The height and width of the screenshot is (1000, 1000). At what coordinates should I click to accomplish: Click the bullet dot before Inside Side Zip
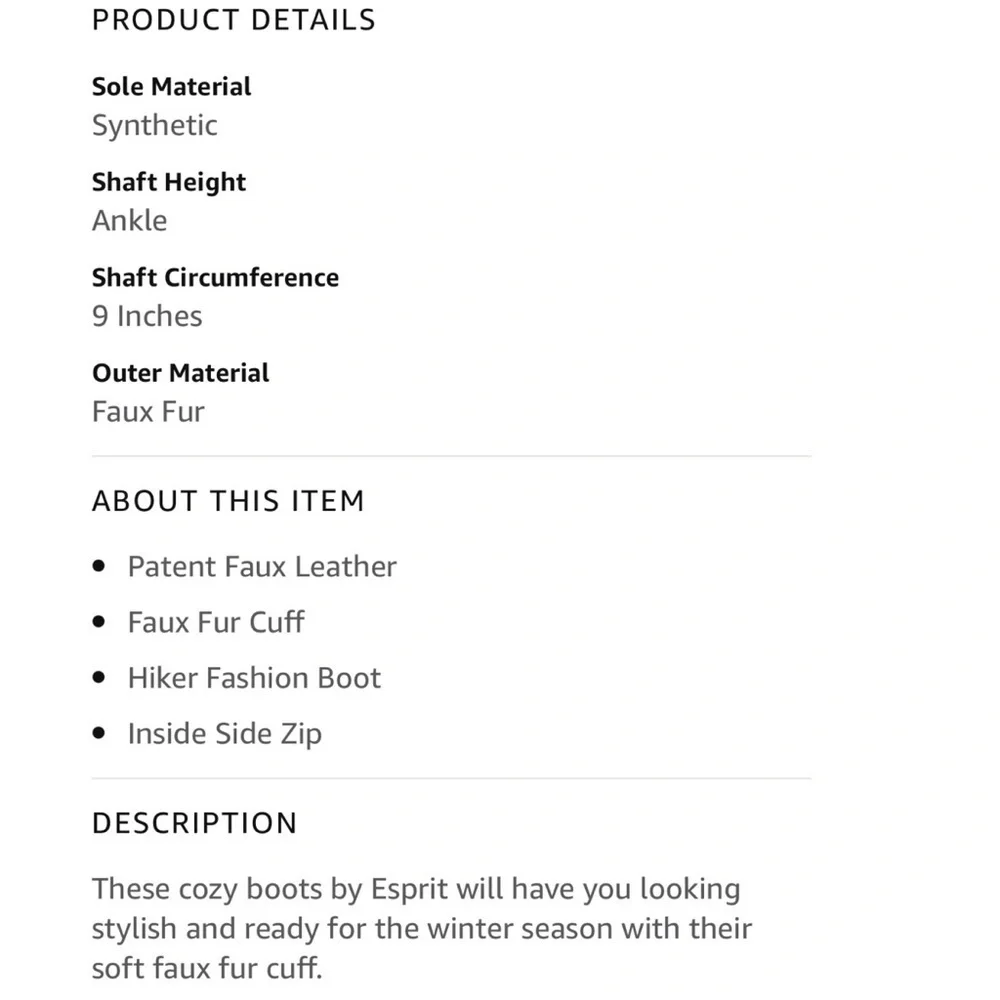click(x=98, y=733)
